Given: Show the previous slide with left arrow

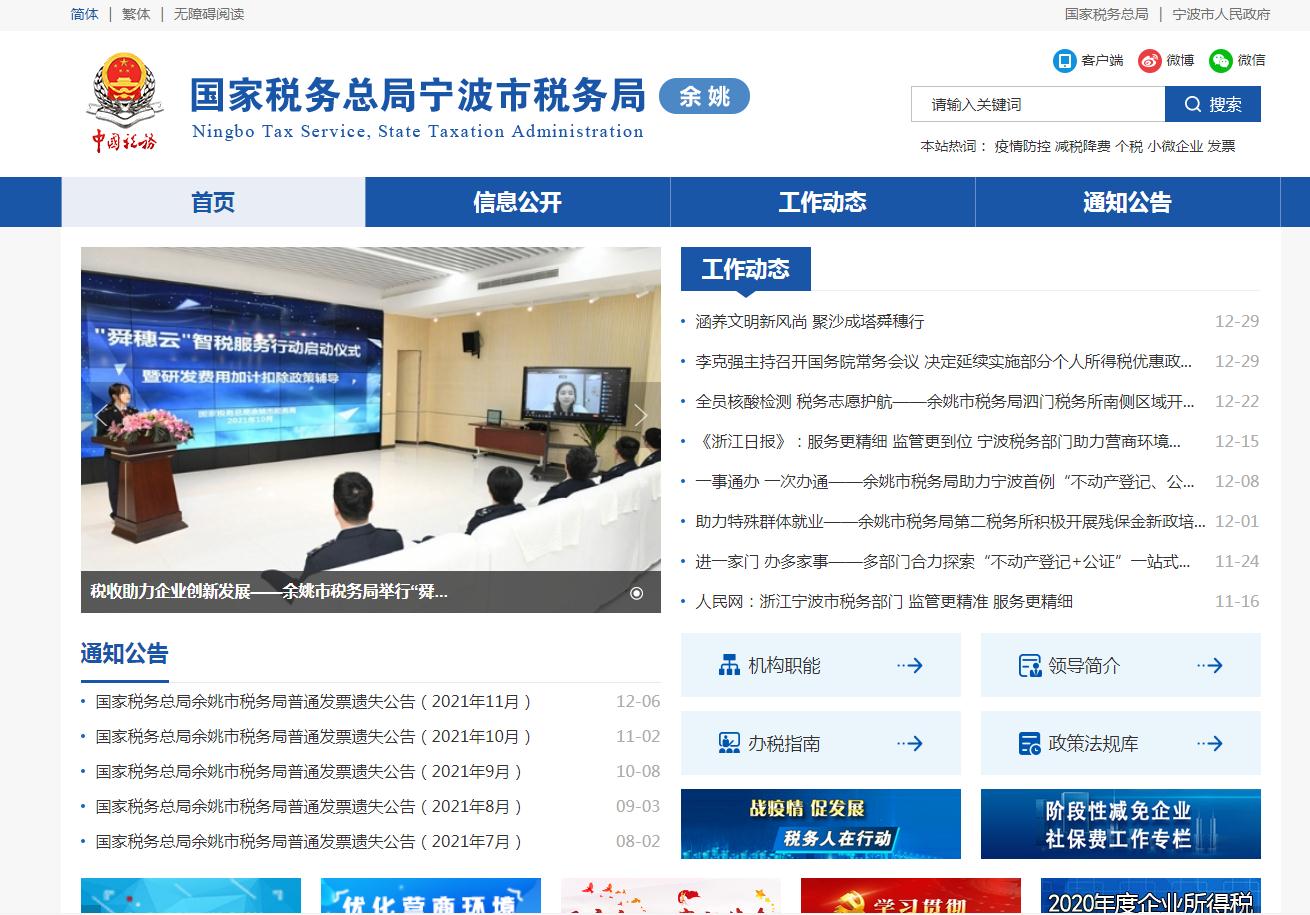Looking at the screenshot, I should 101,416.
